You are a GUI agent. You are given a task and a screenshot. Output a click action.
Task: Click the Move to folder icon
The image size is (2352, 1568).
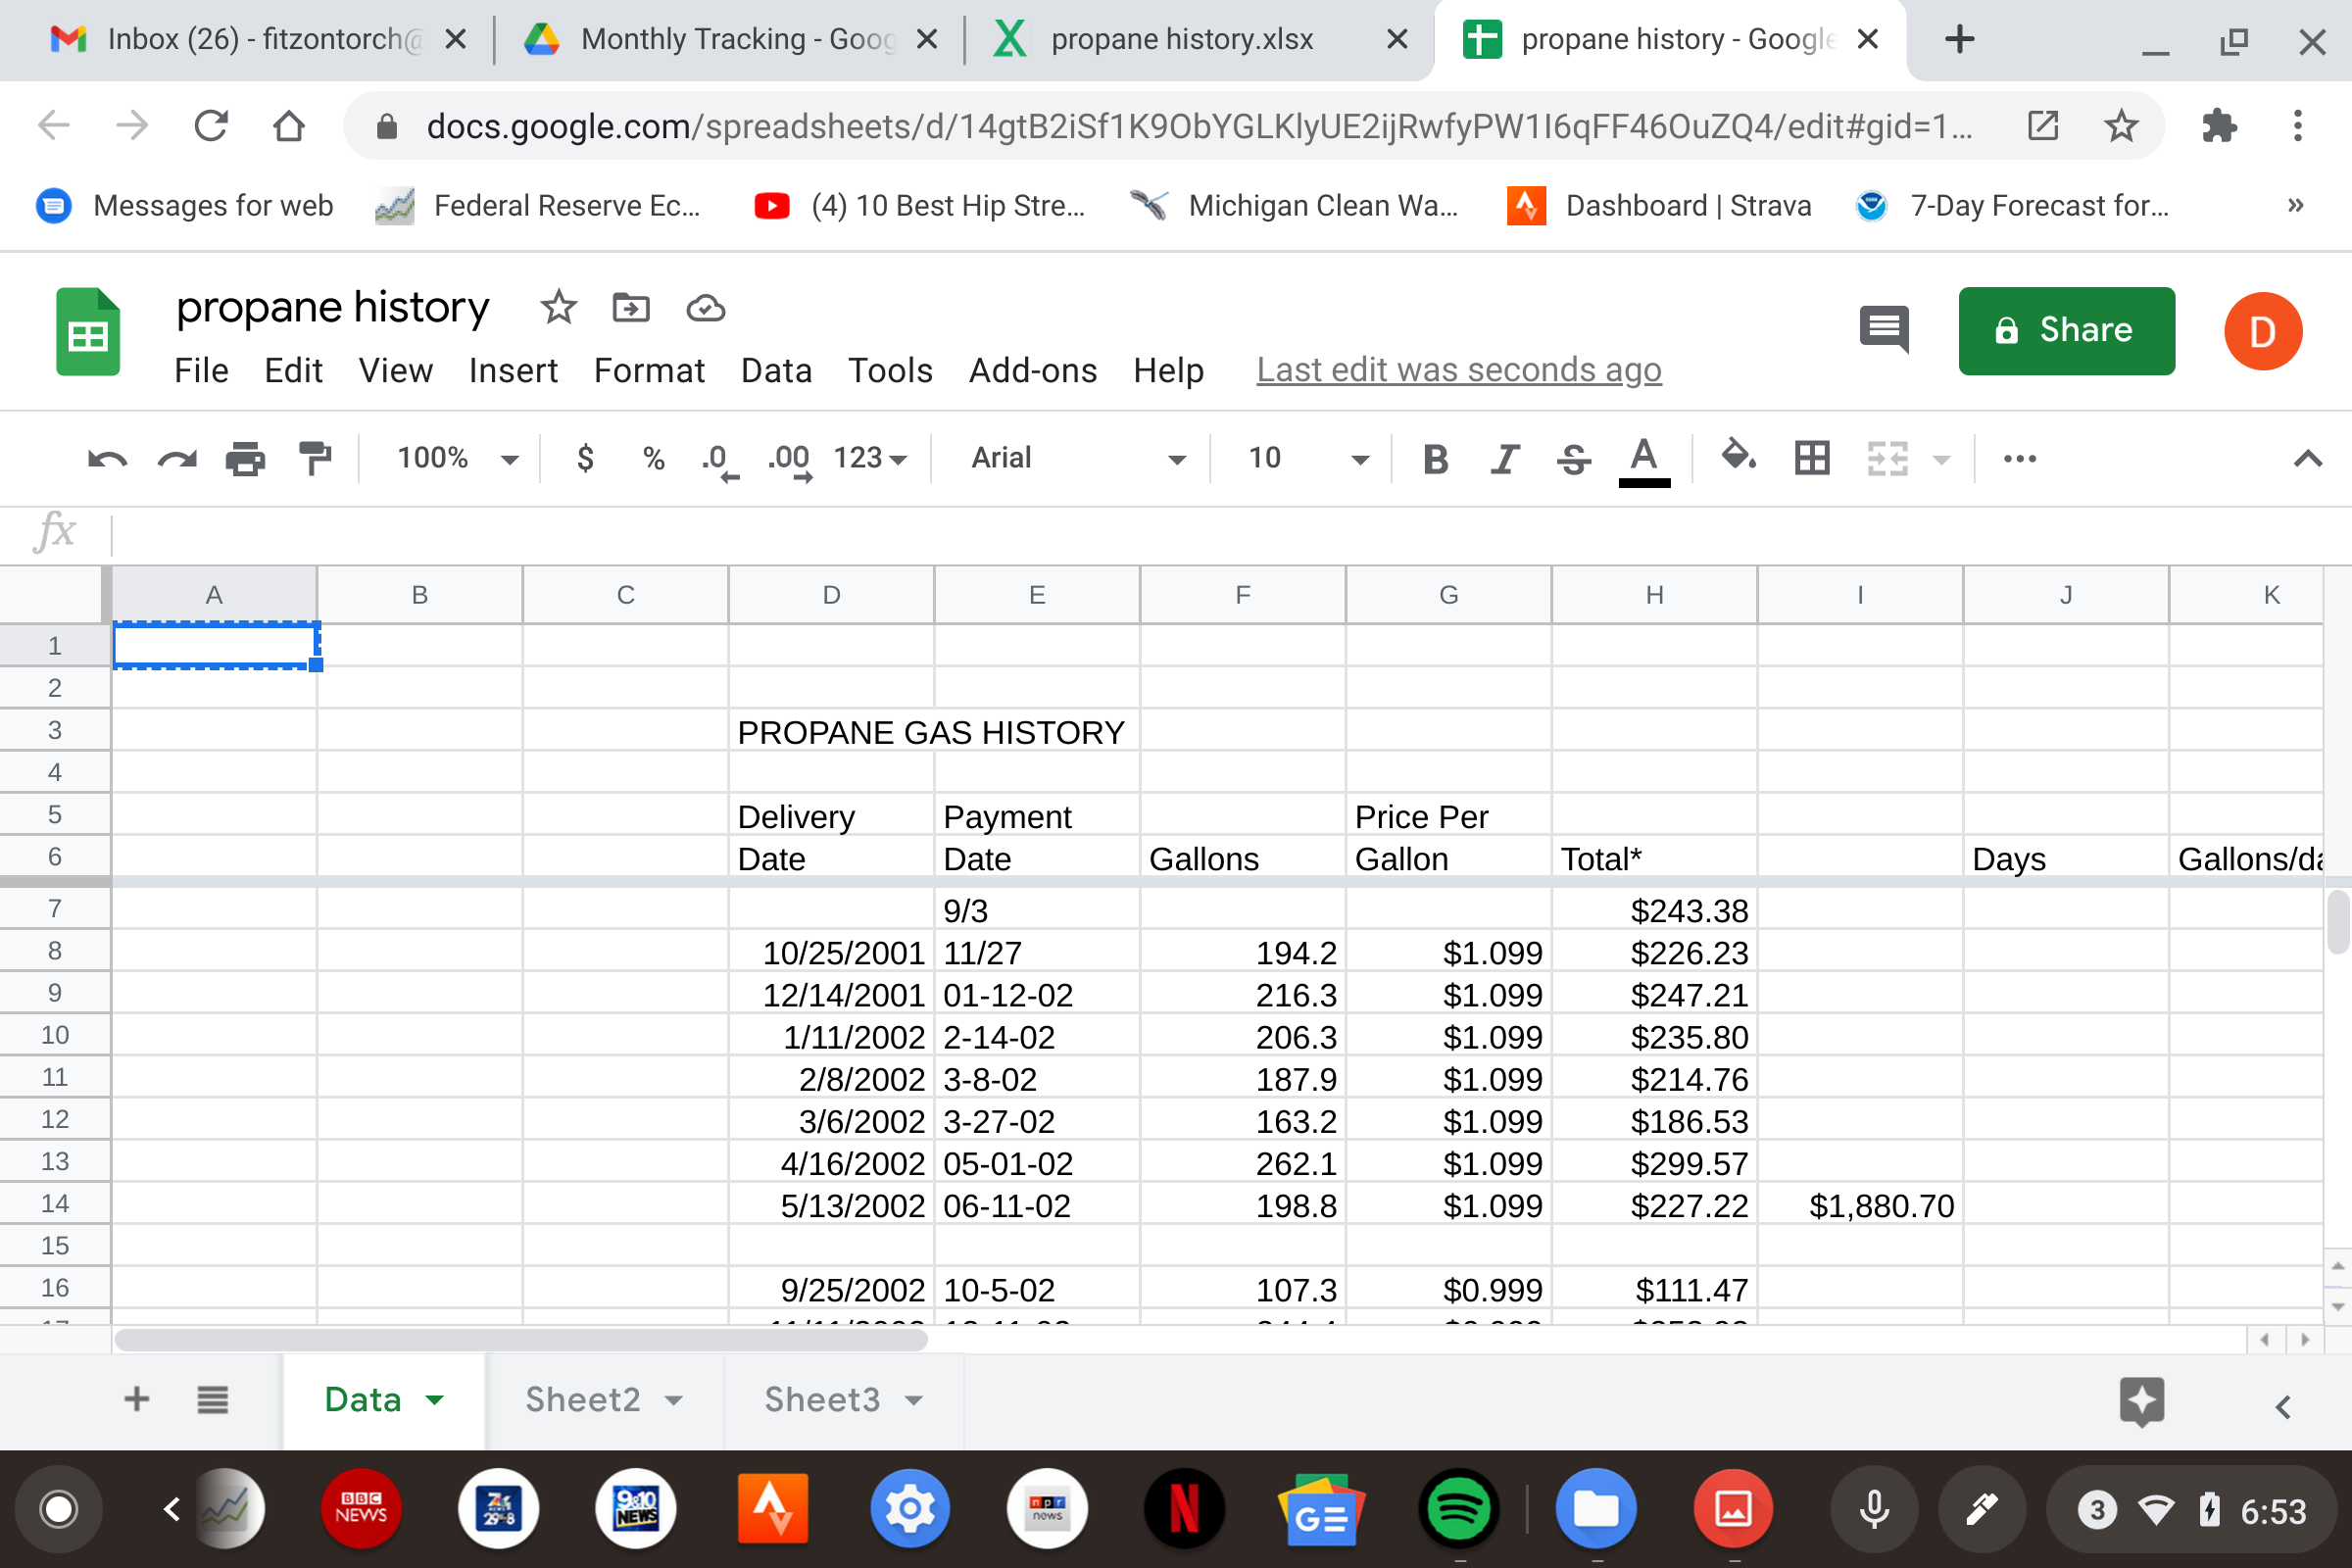point(631,308)
